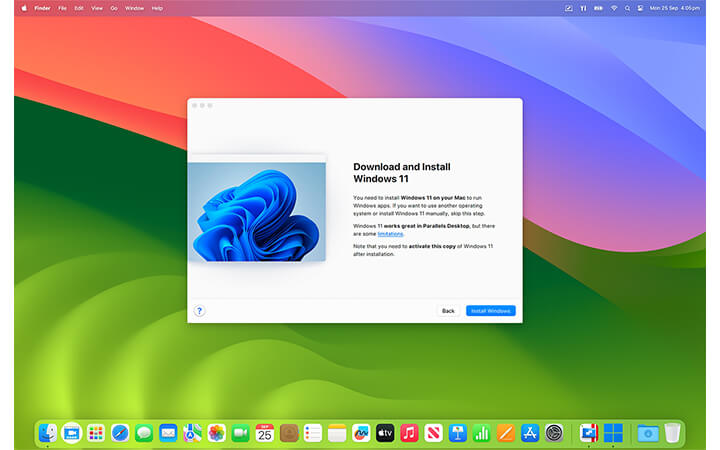Open Contacts app in dock
The image size is (720, 450).
[x=289, y=433]
